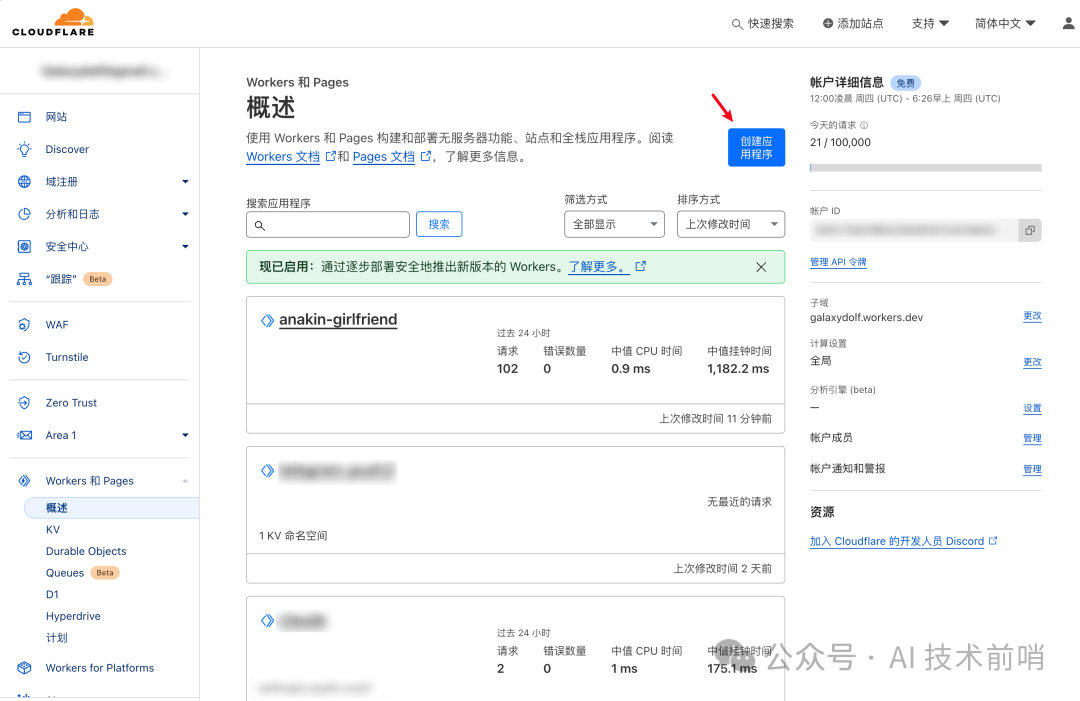Image resolution: width=1080 pixels, height=701 pixels.
Task: Open the 排序方式 上次修改时间 dropdown
Action: [x=731, y=224]
